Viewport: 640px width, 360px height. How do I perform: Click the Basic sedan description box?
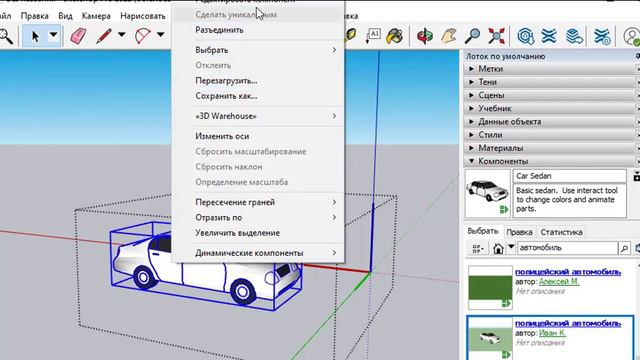[x=570, y=201]
